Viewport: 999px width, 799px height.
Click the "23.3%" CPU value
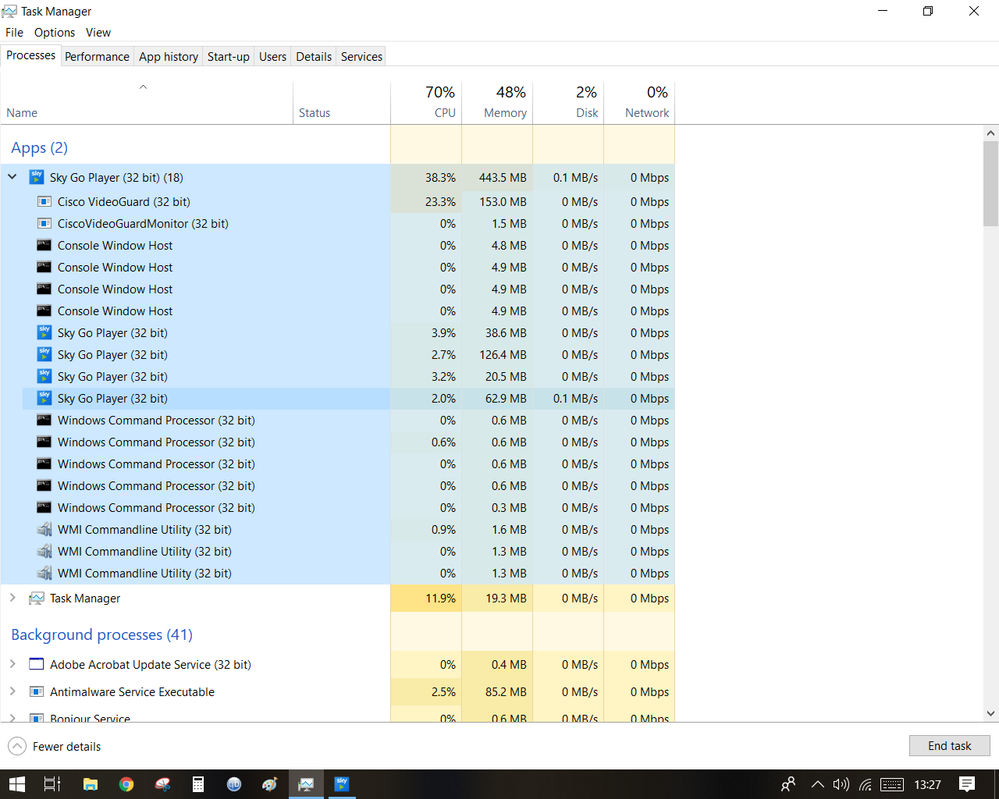(x=440, y=202)
